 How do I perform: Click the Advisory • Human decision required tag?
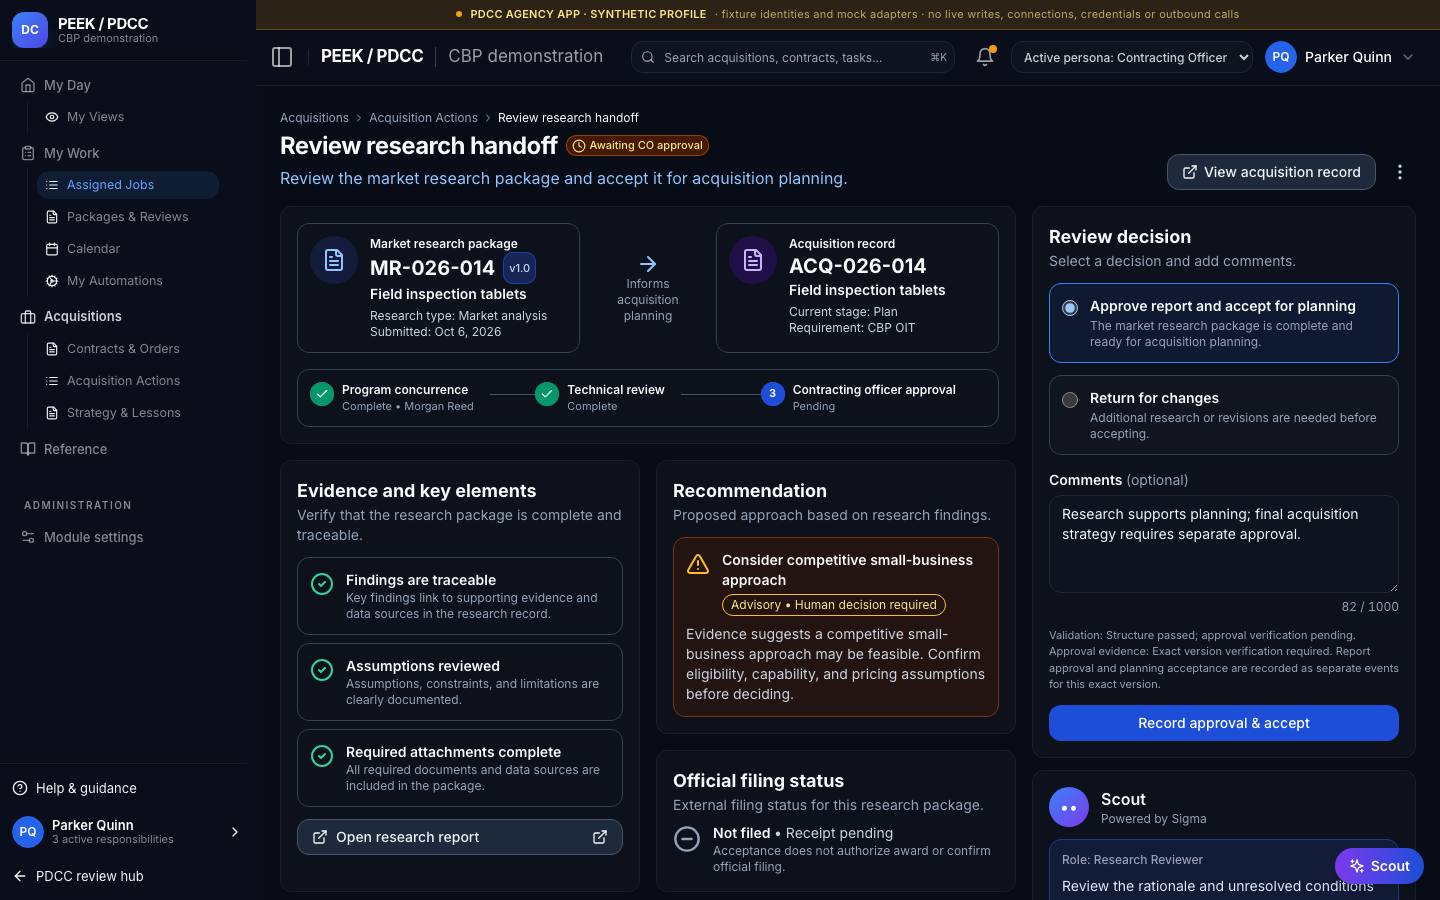click(834, 605)
